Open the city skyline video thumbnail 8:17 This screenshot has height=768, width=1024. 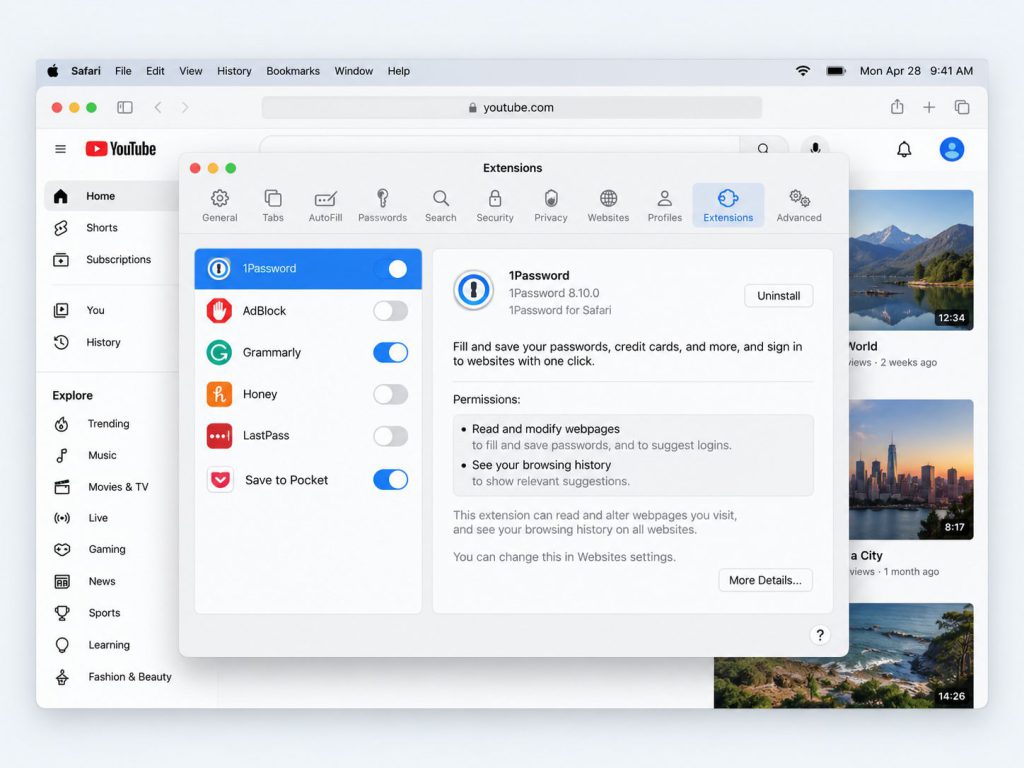[911, 469]
